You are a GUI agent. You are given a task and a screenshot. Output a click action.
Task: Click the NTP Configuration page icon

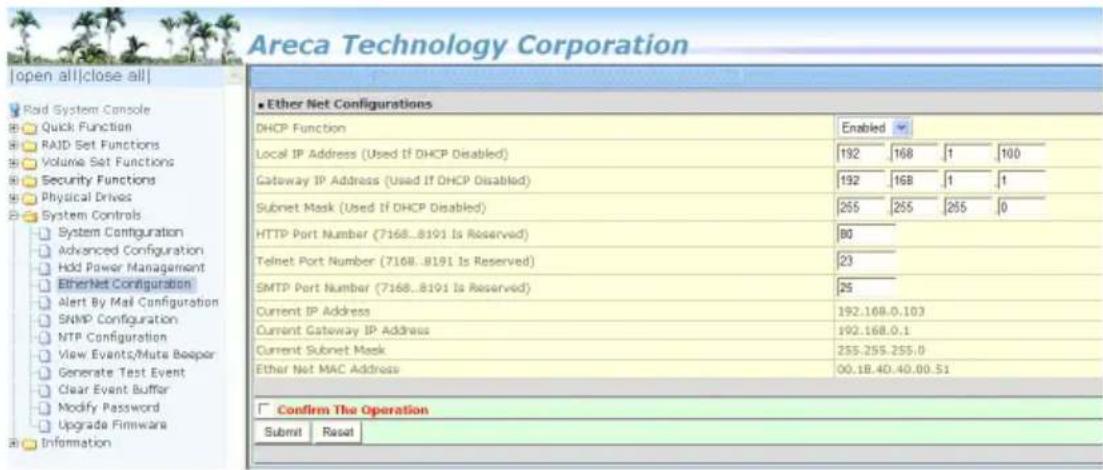[45, 338]
